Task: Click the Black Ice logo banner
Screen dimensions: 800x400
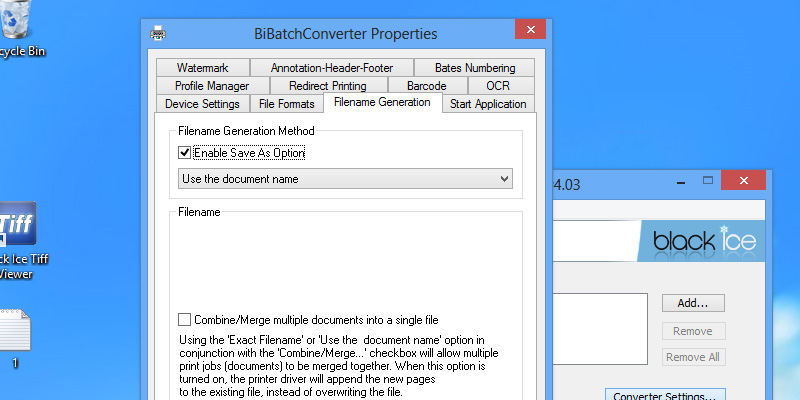Action: click(x=699, y=242)
